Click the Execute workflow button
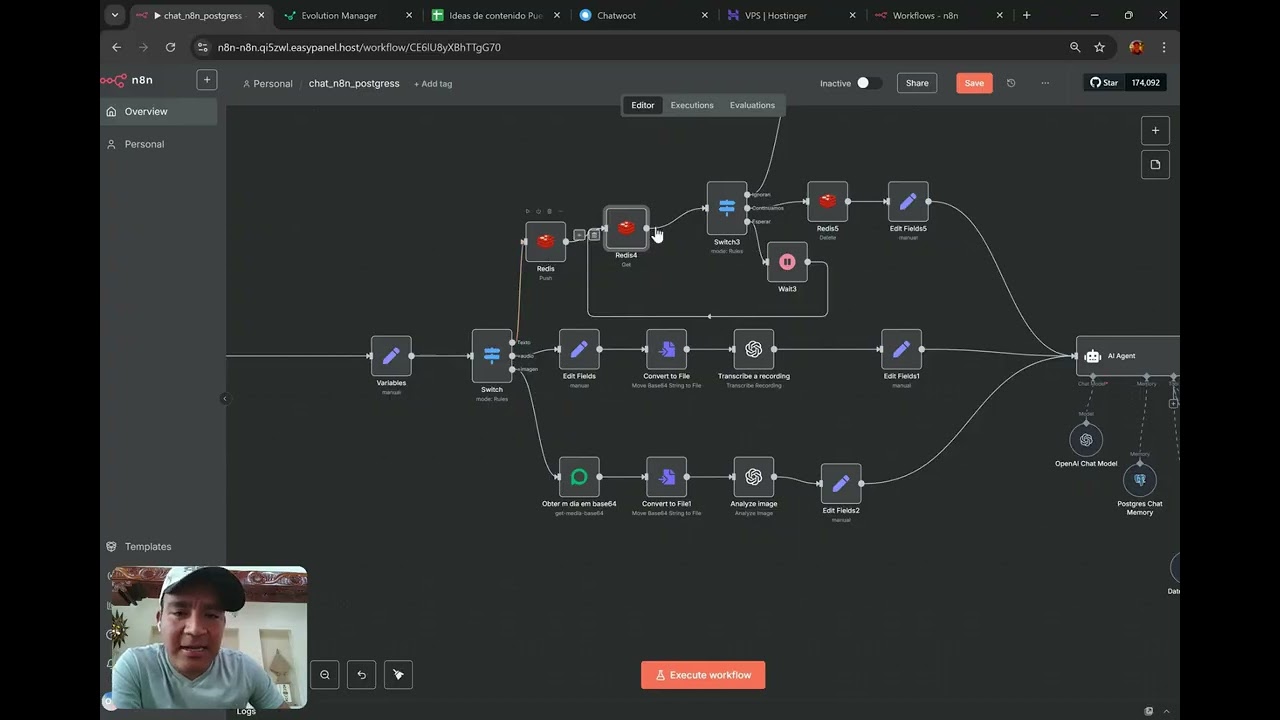The width and height of the screenshot is (1280, 720). (x=703, y=675)
